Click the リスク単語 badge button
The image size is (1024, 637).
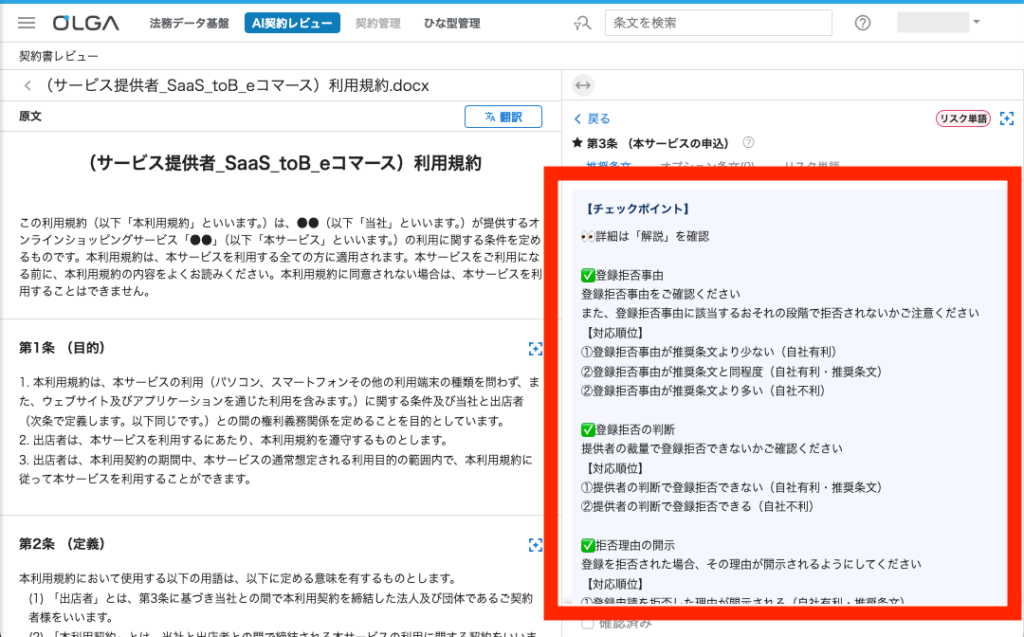[x=963, y=118]
